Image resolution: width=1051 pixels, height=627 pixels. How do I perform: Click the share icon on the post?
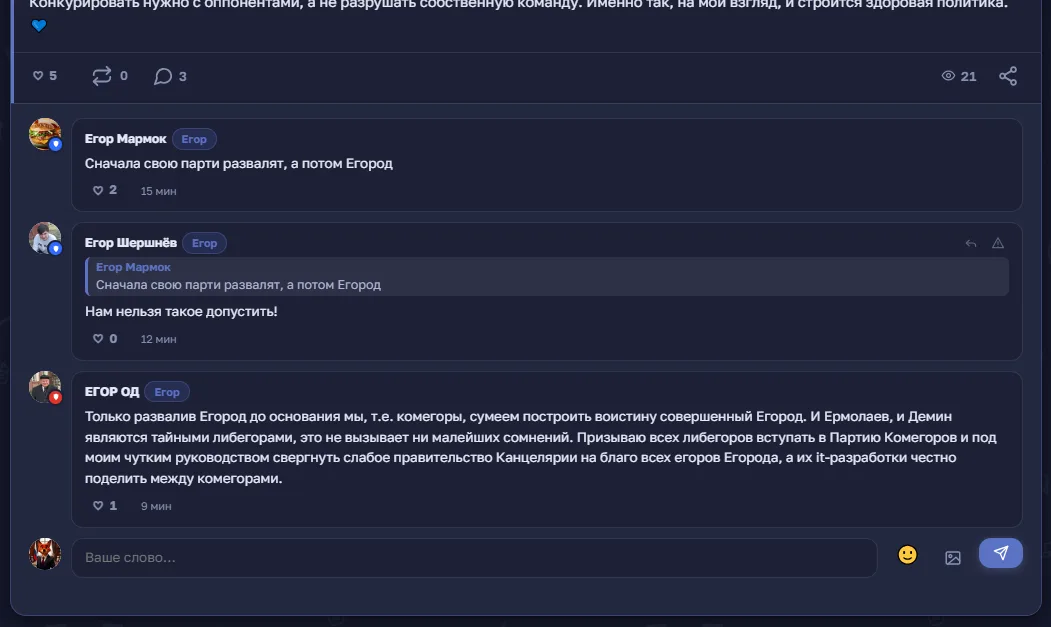pyautogui.click(x=1008, y=76)
